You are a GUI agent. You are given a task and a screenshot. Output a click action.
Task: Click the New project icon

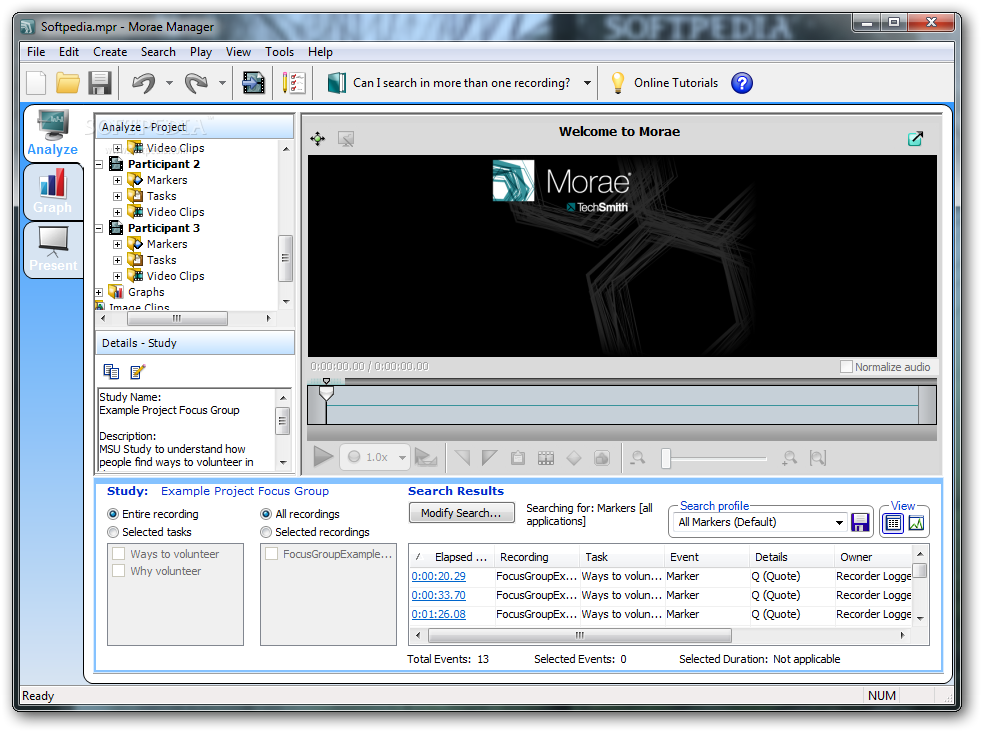[36, 83]
